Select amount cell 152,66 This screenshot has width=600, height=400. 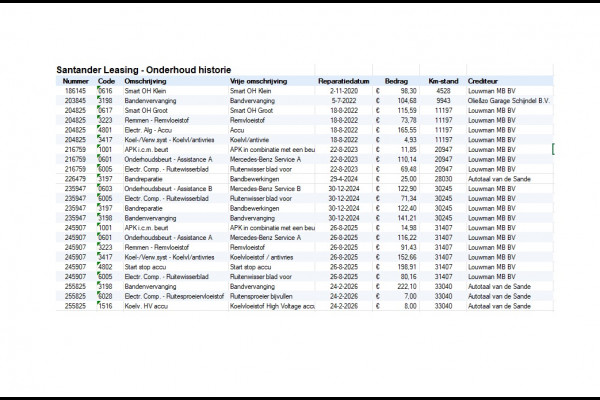(406, 257)
